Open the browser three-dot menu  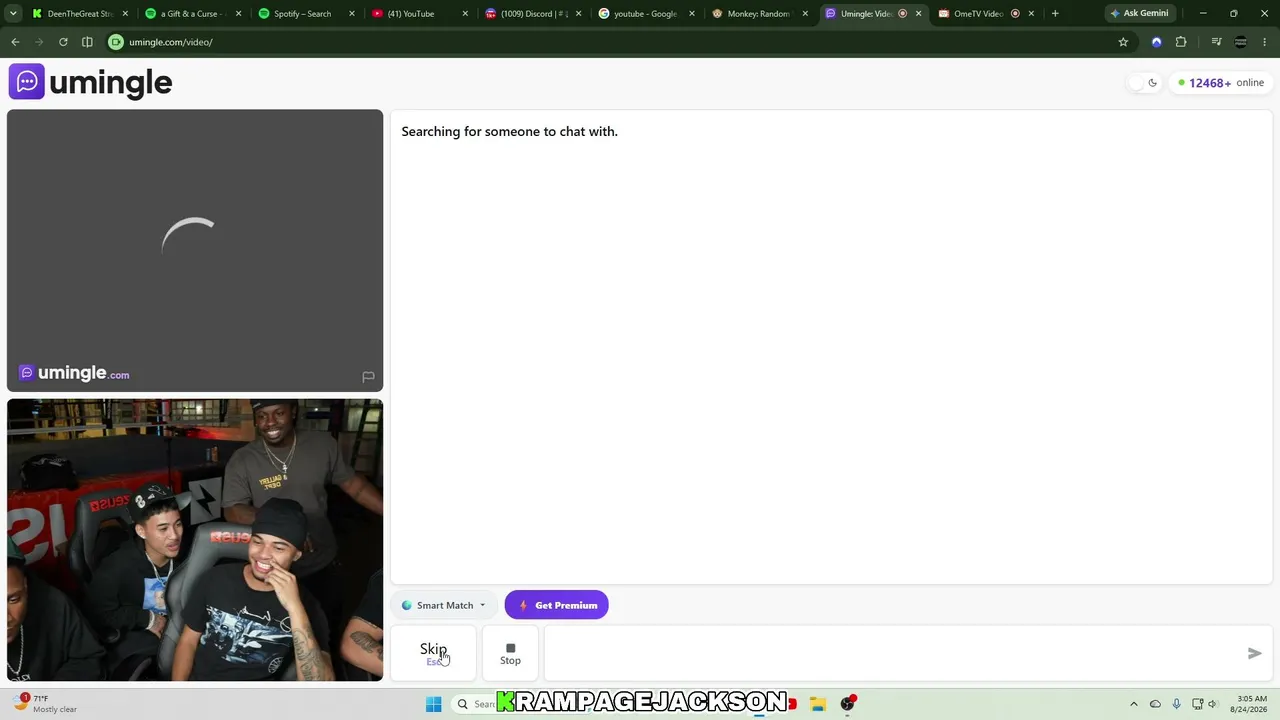coord(1265,42)
